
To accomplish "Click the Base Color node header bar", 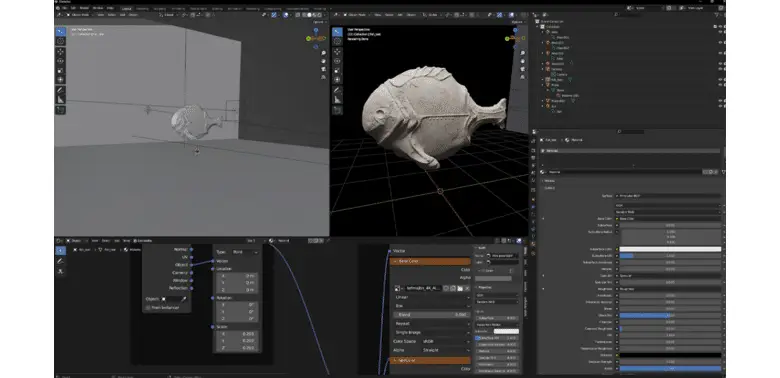I will click(430, 261).
